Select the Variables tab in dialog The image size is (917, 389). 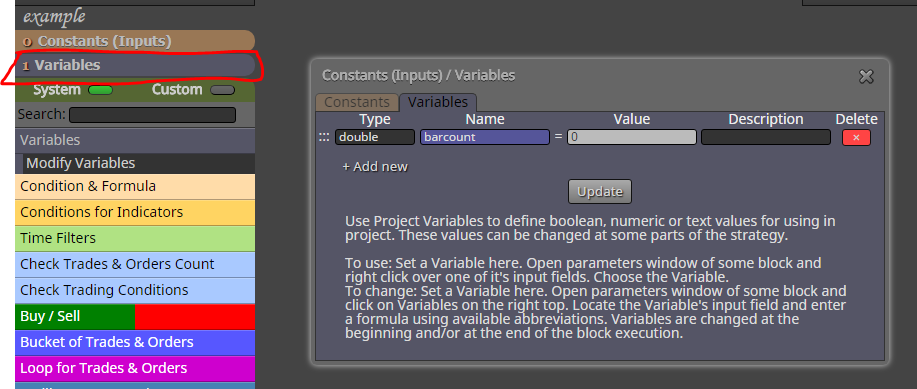pyautogui.click(x=438, y=102)
